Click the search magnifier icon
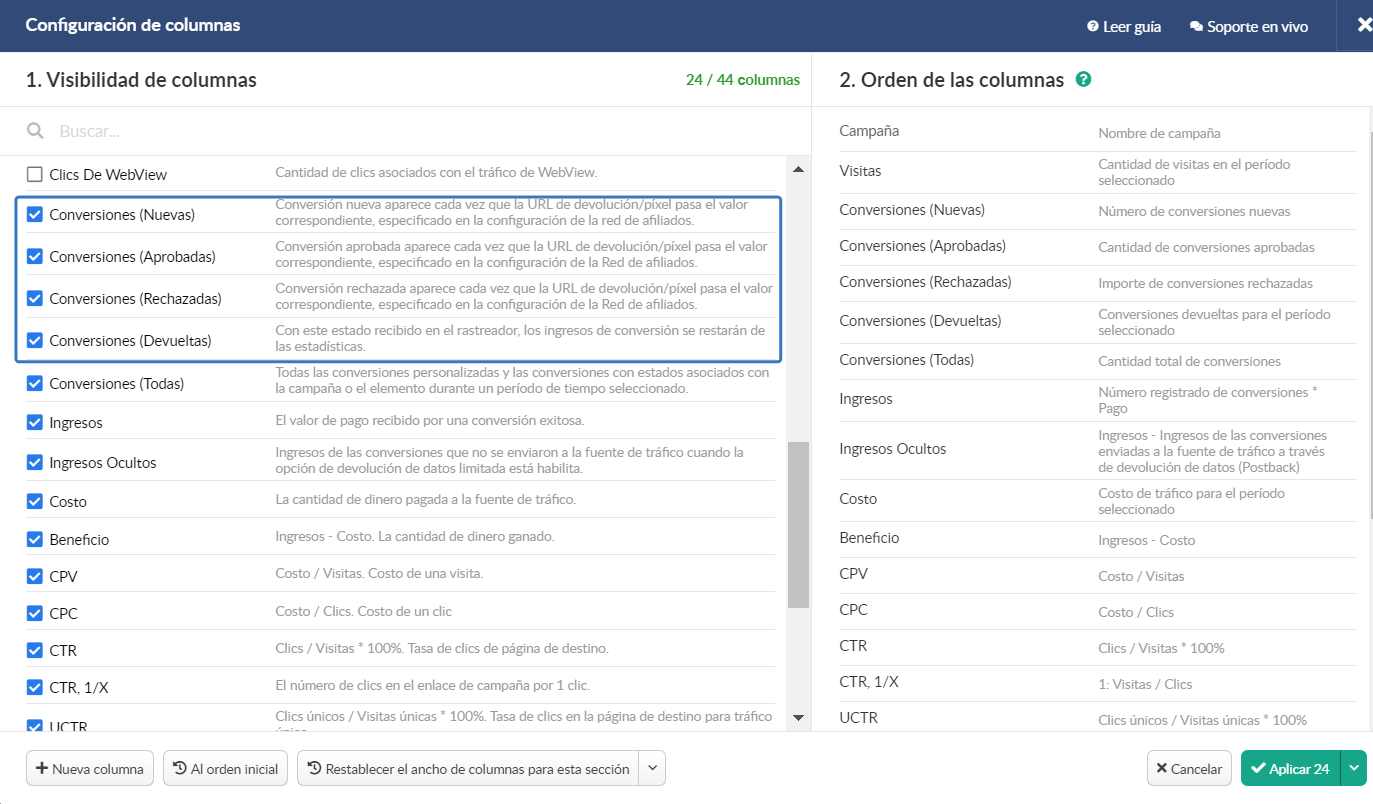This screenshot has width=1373, height=804. point(35,131)
